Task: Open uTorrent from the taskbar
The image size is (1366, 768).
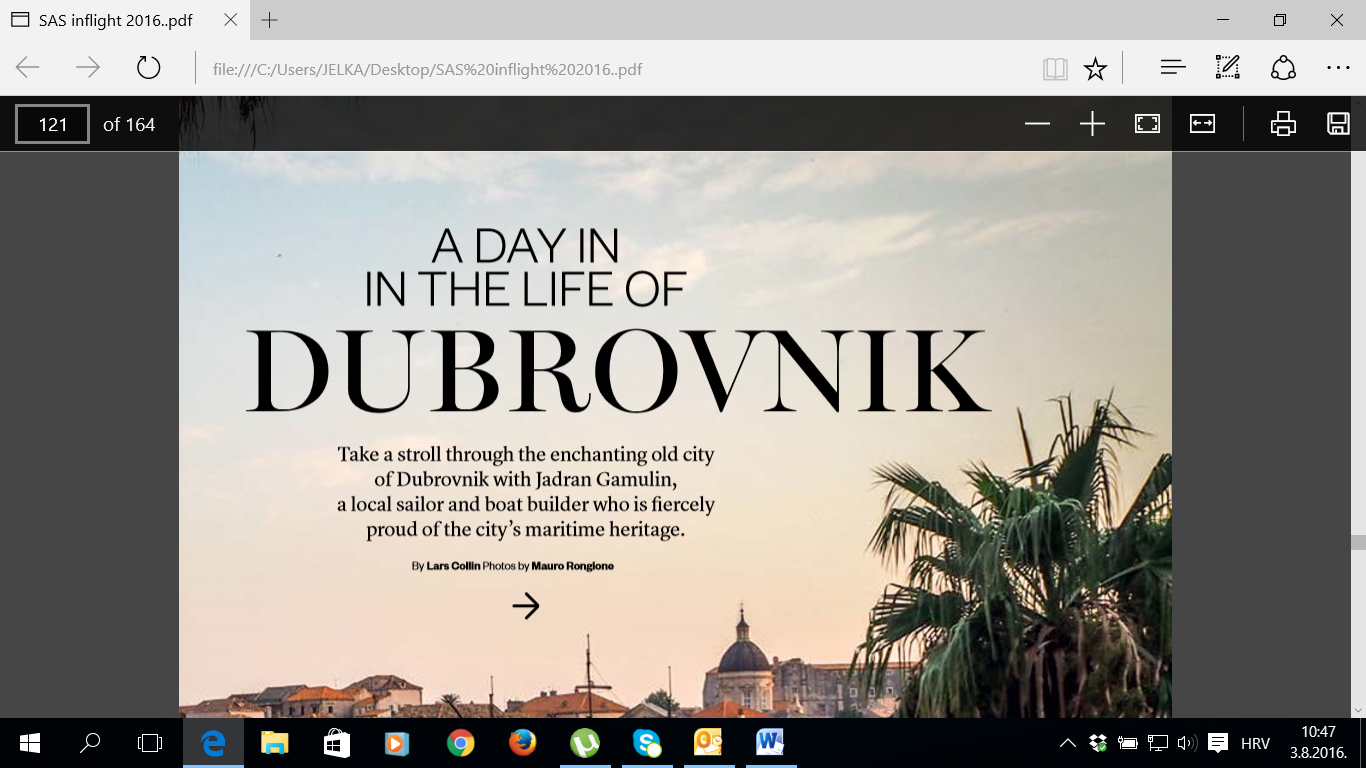Action: click(584, 743)
